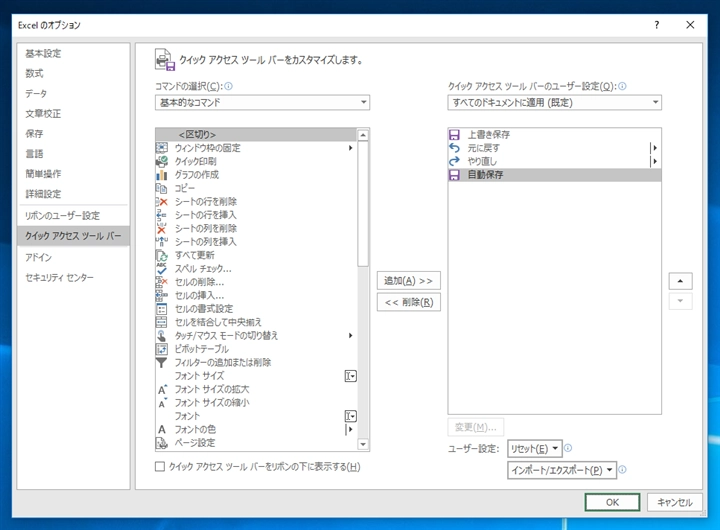Click the キャンセル button
The height and width of the screenshot is (530, 720).
[x=675, y=502]
